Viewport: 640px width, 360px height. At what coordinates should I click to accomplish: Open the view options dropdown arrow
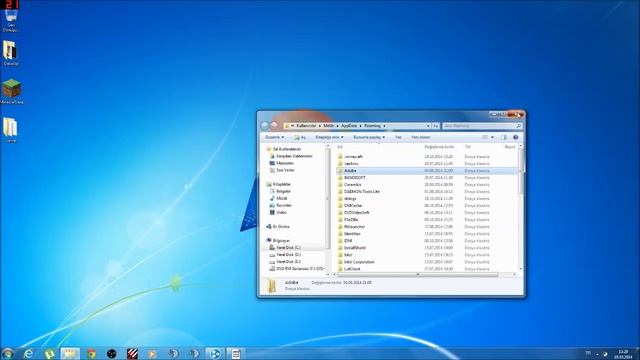tap(492, 137)
